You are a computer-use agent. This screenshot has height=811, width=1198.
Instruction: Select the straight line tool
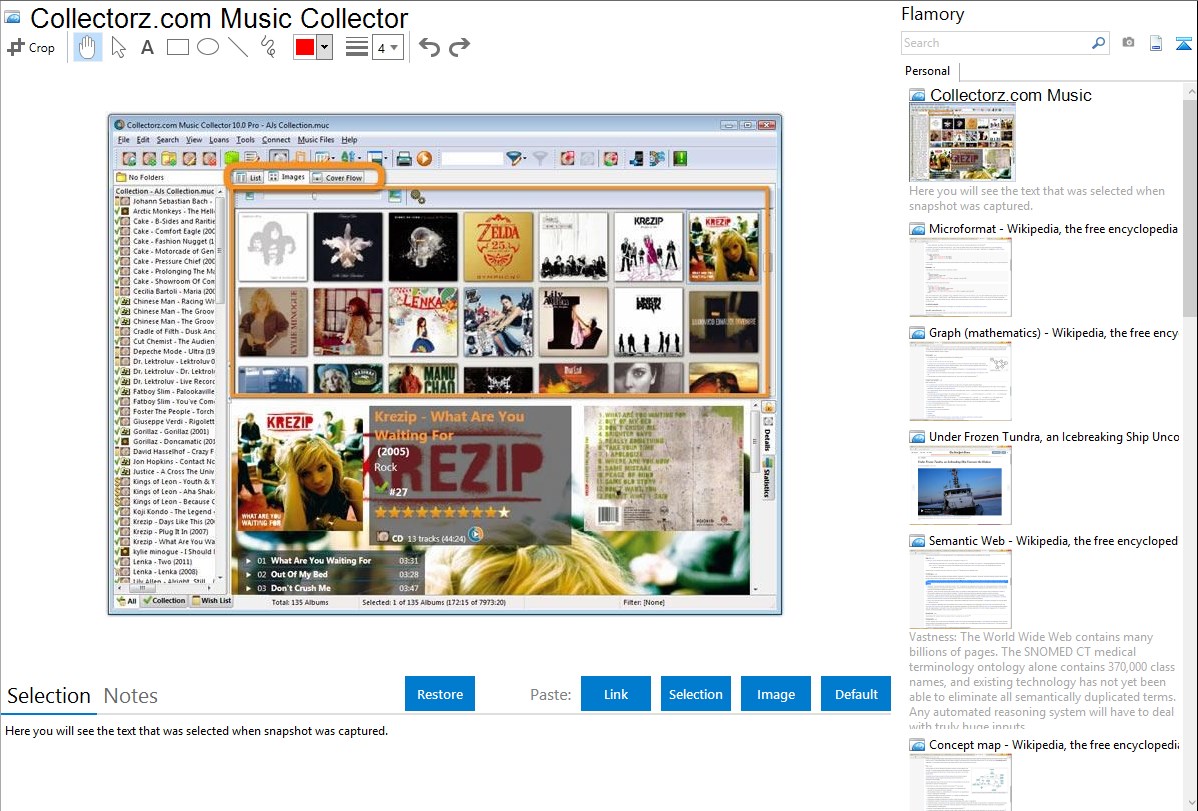click(x=238, y=47)
